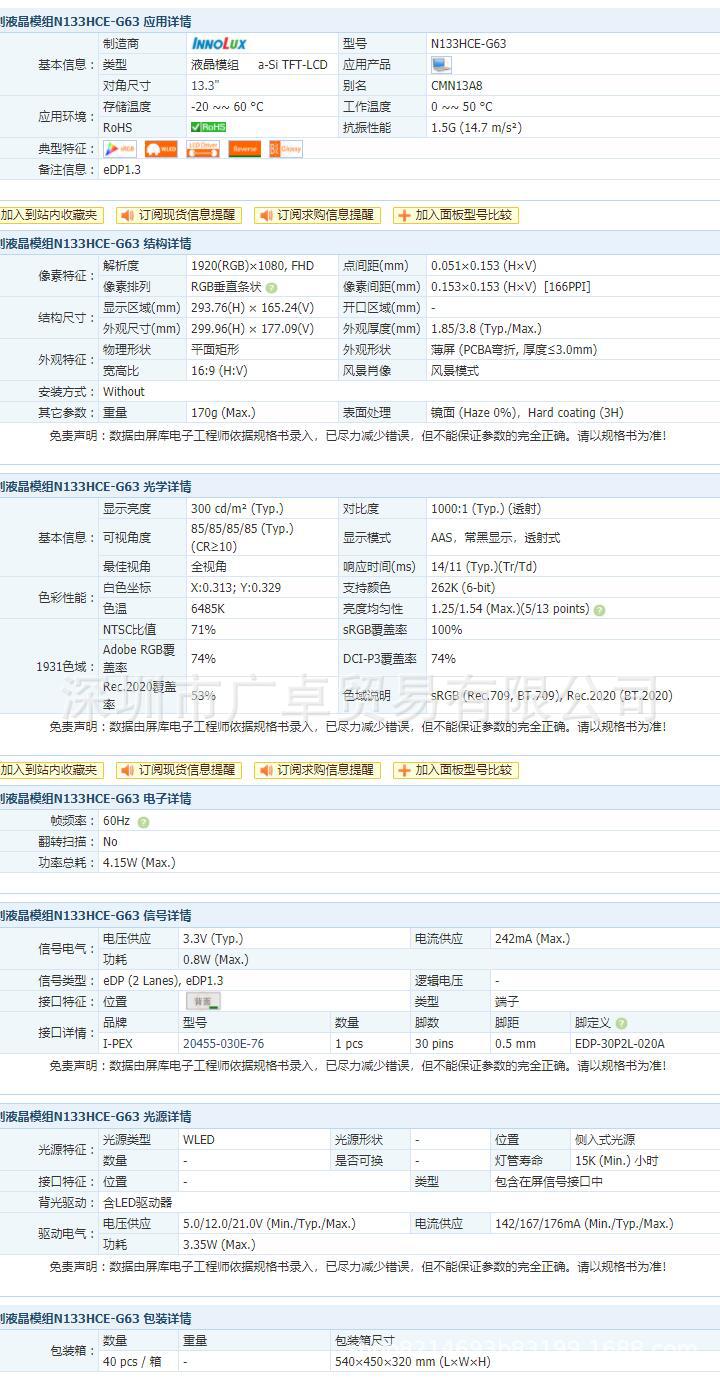Click the model number N133HCE-G63 value
The height and width of the screenshot is (1378, 720).
(x=468, y=44)
